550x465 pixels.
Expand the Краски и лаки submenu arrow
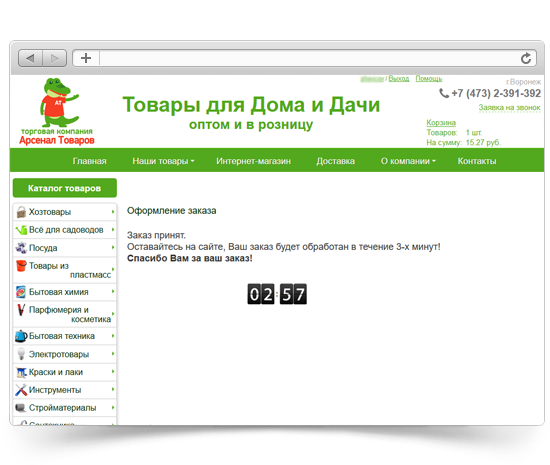113,372
